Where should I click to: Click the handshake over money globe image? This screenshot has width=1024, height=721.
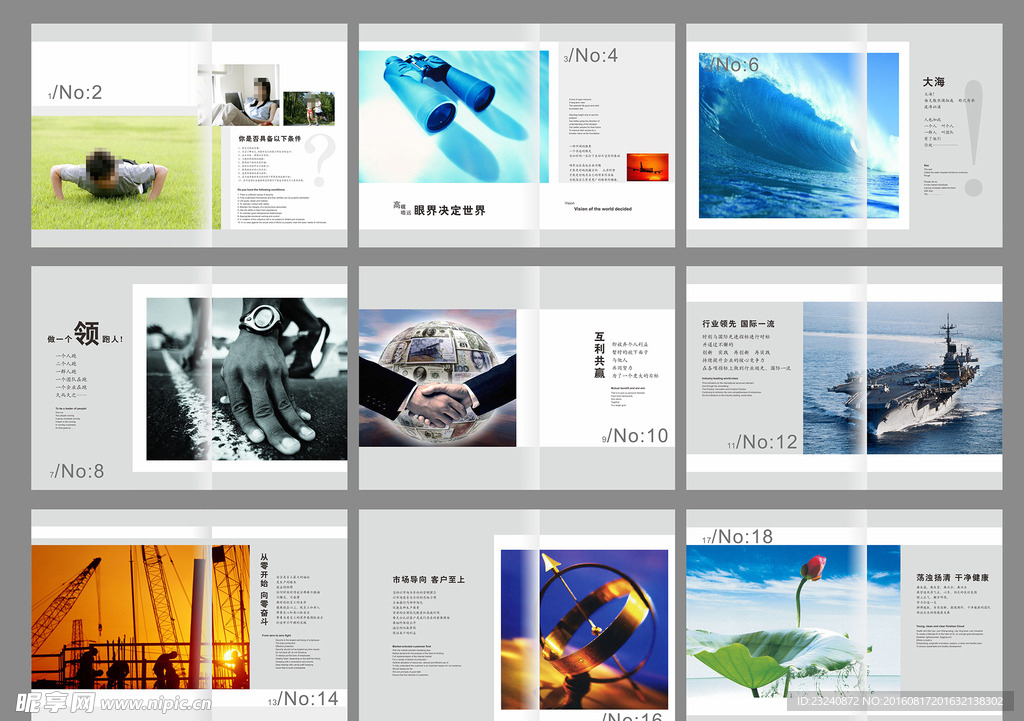438,378
